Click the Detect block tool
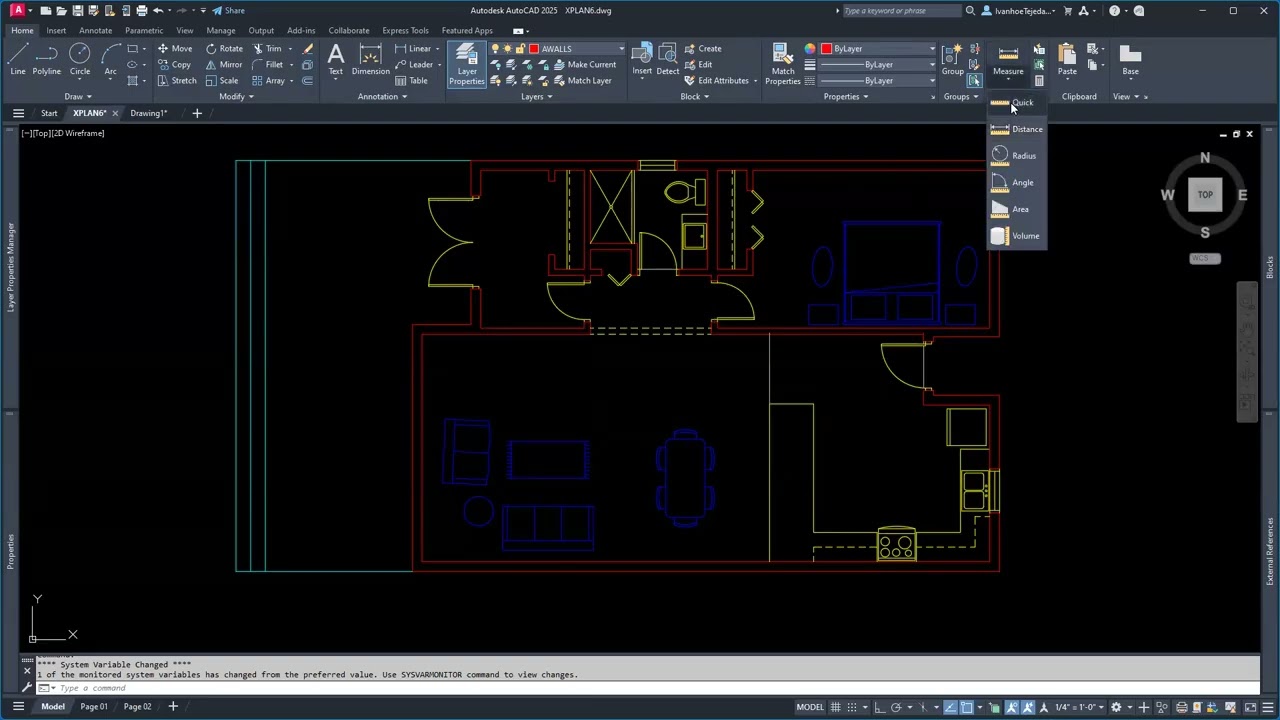This screenshot has height=720, width=1280. (x=668, y=60)
